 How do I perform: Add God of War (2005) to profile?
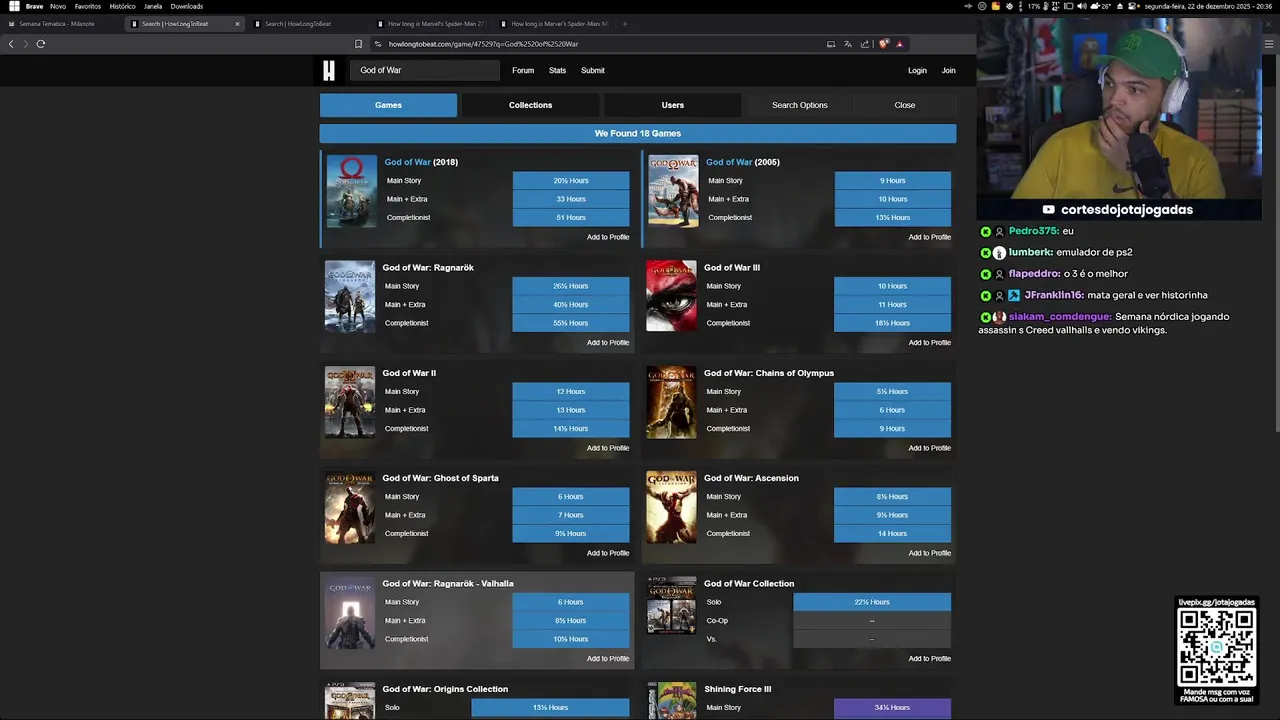click(x=930, y=237)
